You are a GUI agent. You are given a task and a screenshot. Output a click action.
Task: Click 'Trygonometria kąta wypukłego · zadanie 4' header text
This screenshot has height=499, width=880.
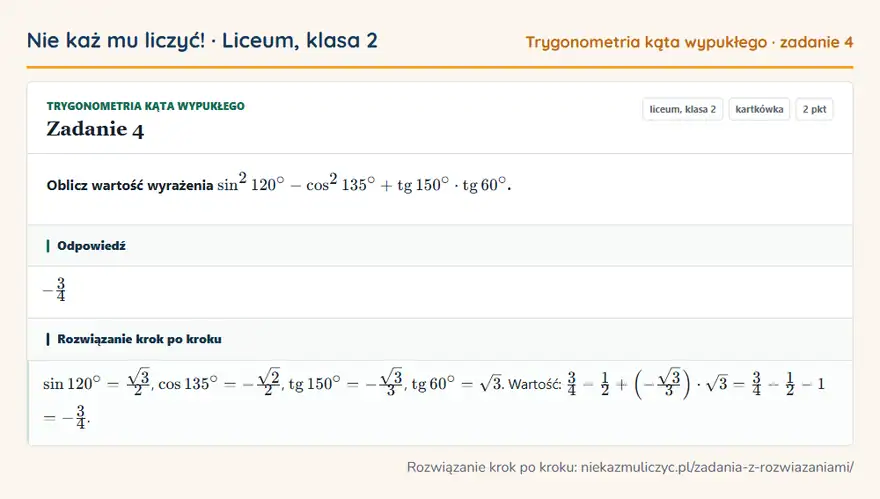click(689, 42)
